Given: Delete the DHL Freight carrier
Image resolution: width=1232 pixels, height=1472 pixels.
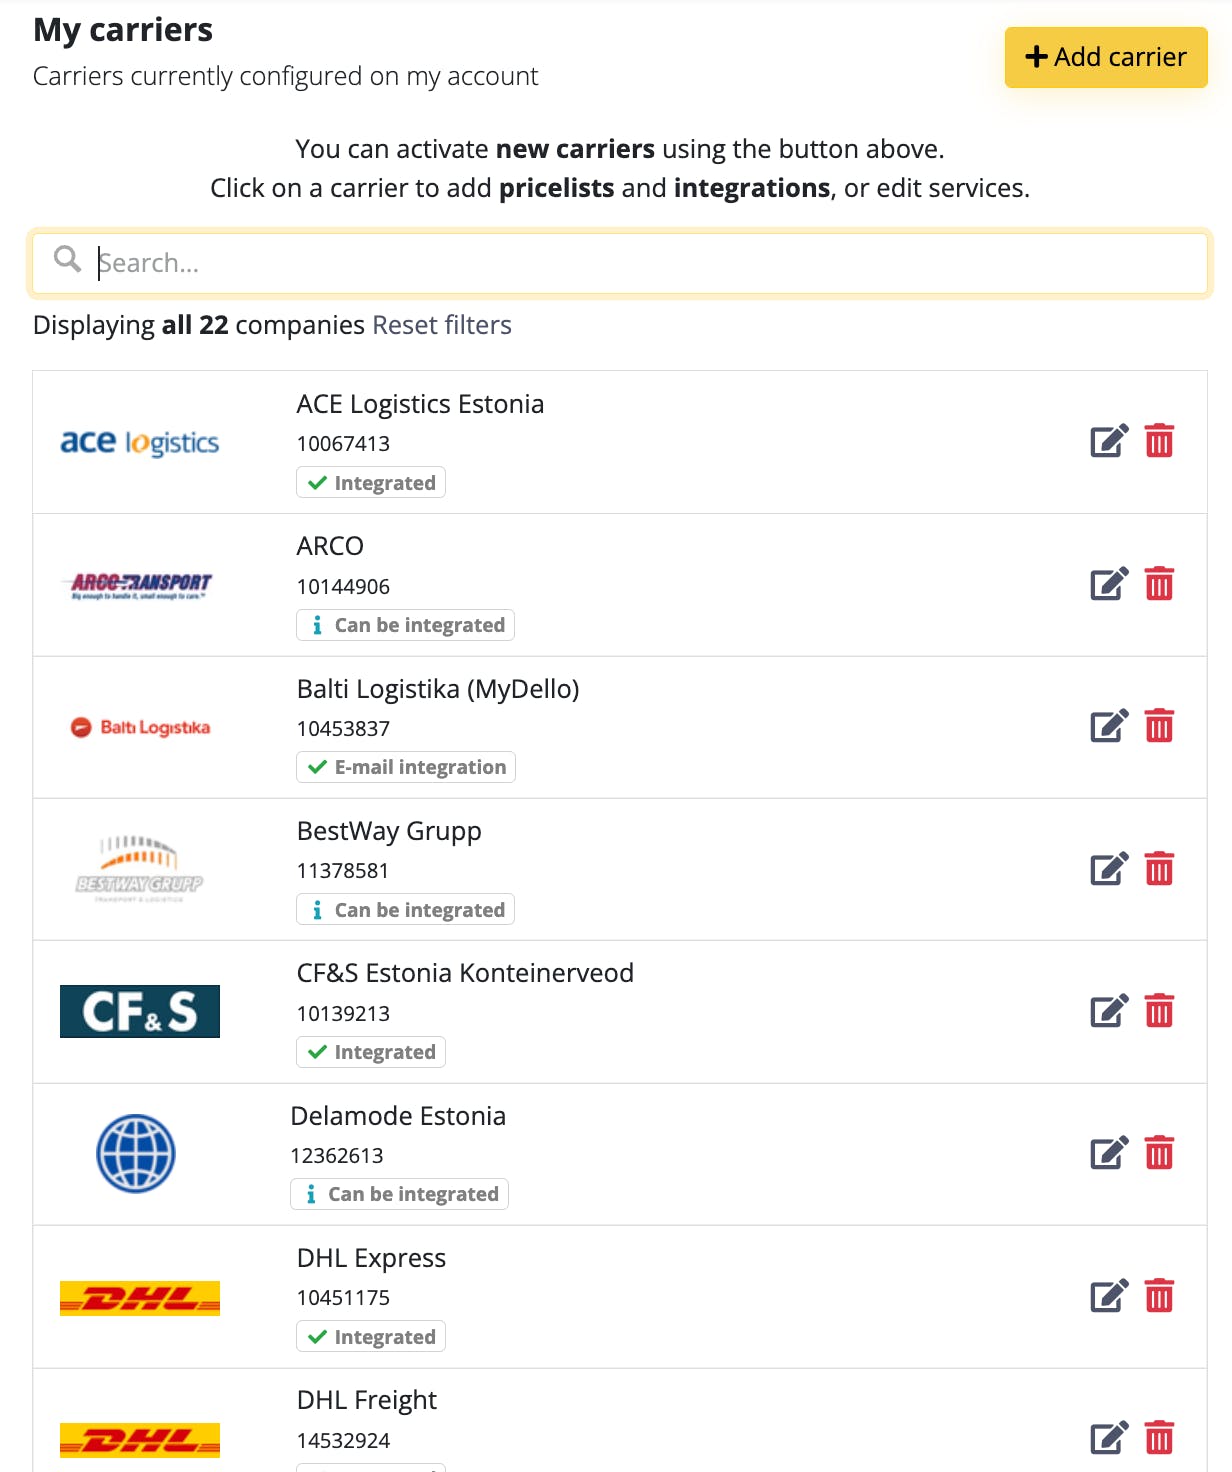Looking at the screenshot, I should (x=1159, y=1438).
